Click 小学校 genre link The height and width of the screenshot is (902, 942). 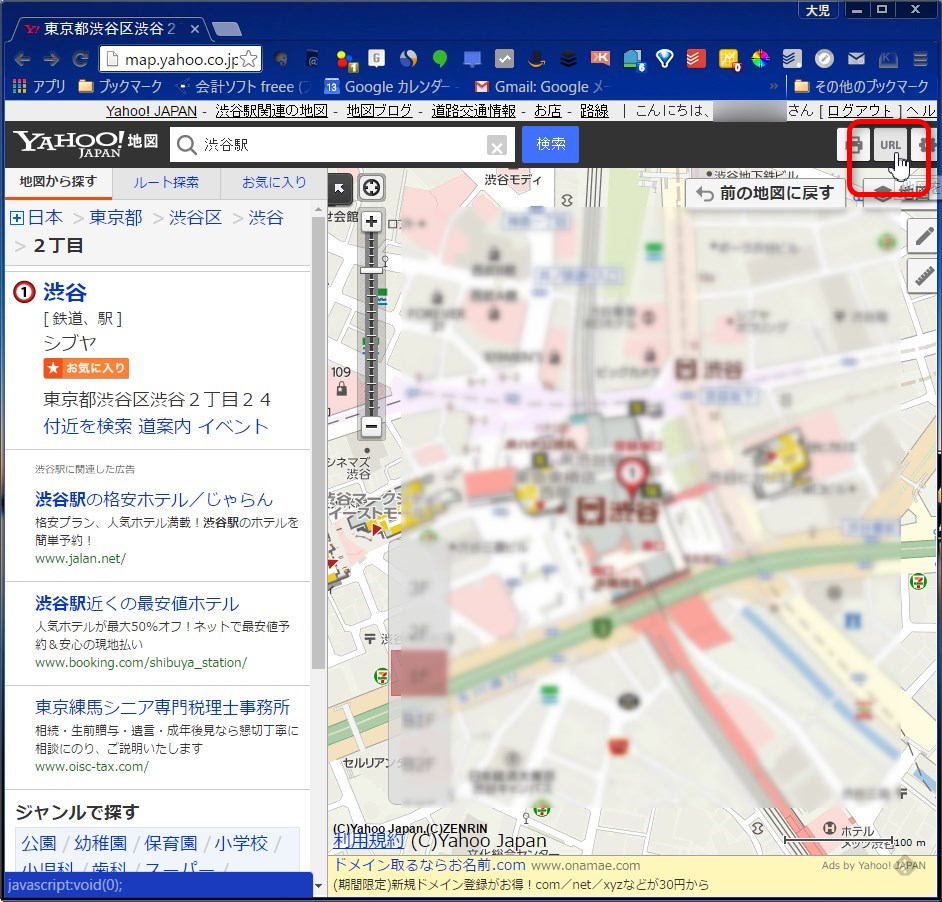(x=241, y=844)
